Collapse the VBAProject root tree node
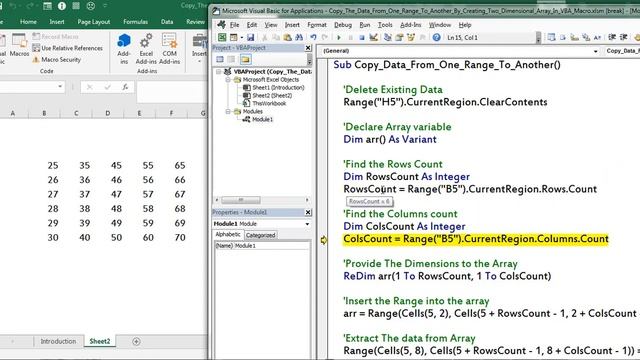The height and width of the screenshot is (360, 640). (219, 71)
